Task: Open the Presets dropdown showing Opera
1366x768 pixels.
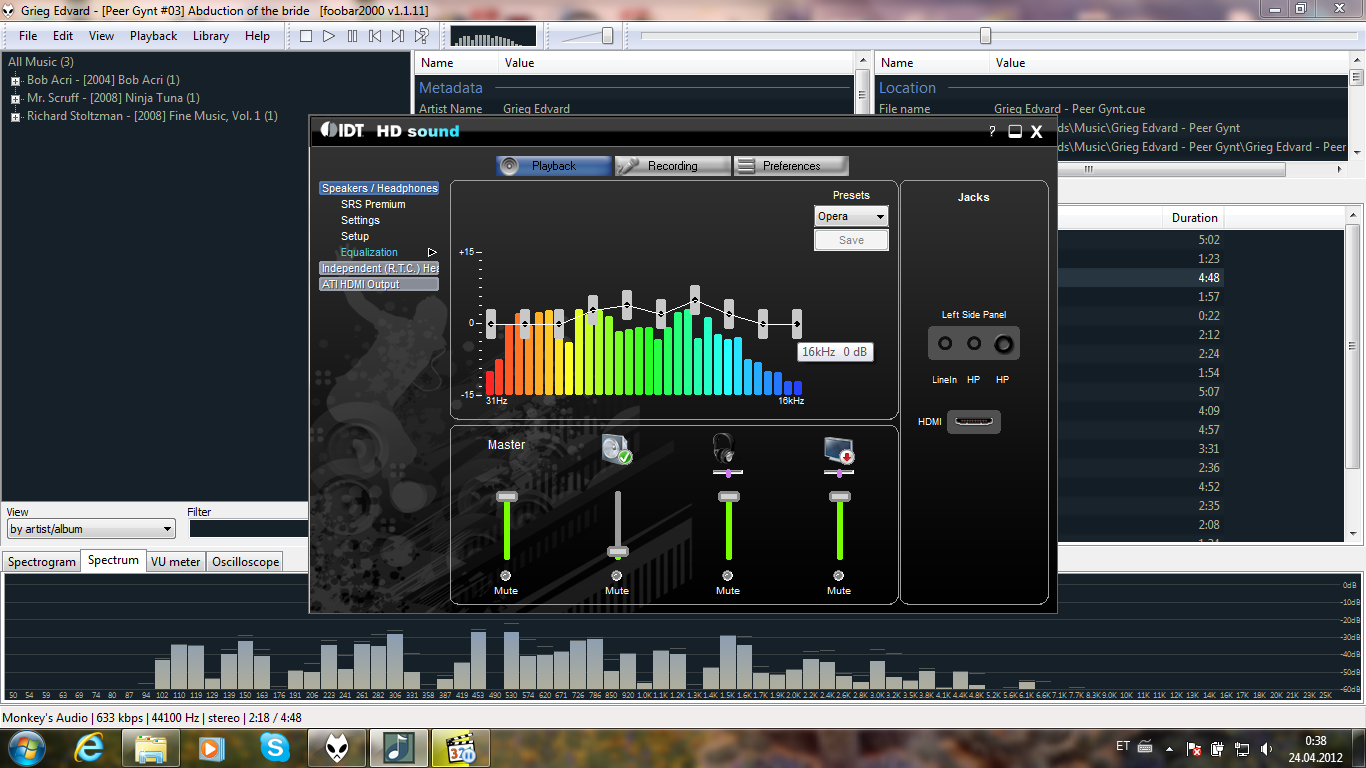Action: [851, 216]
